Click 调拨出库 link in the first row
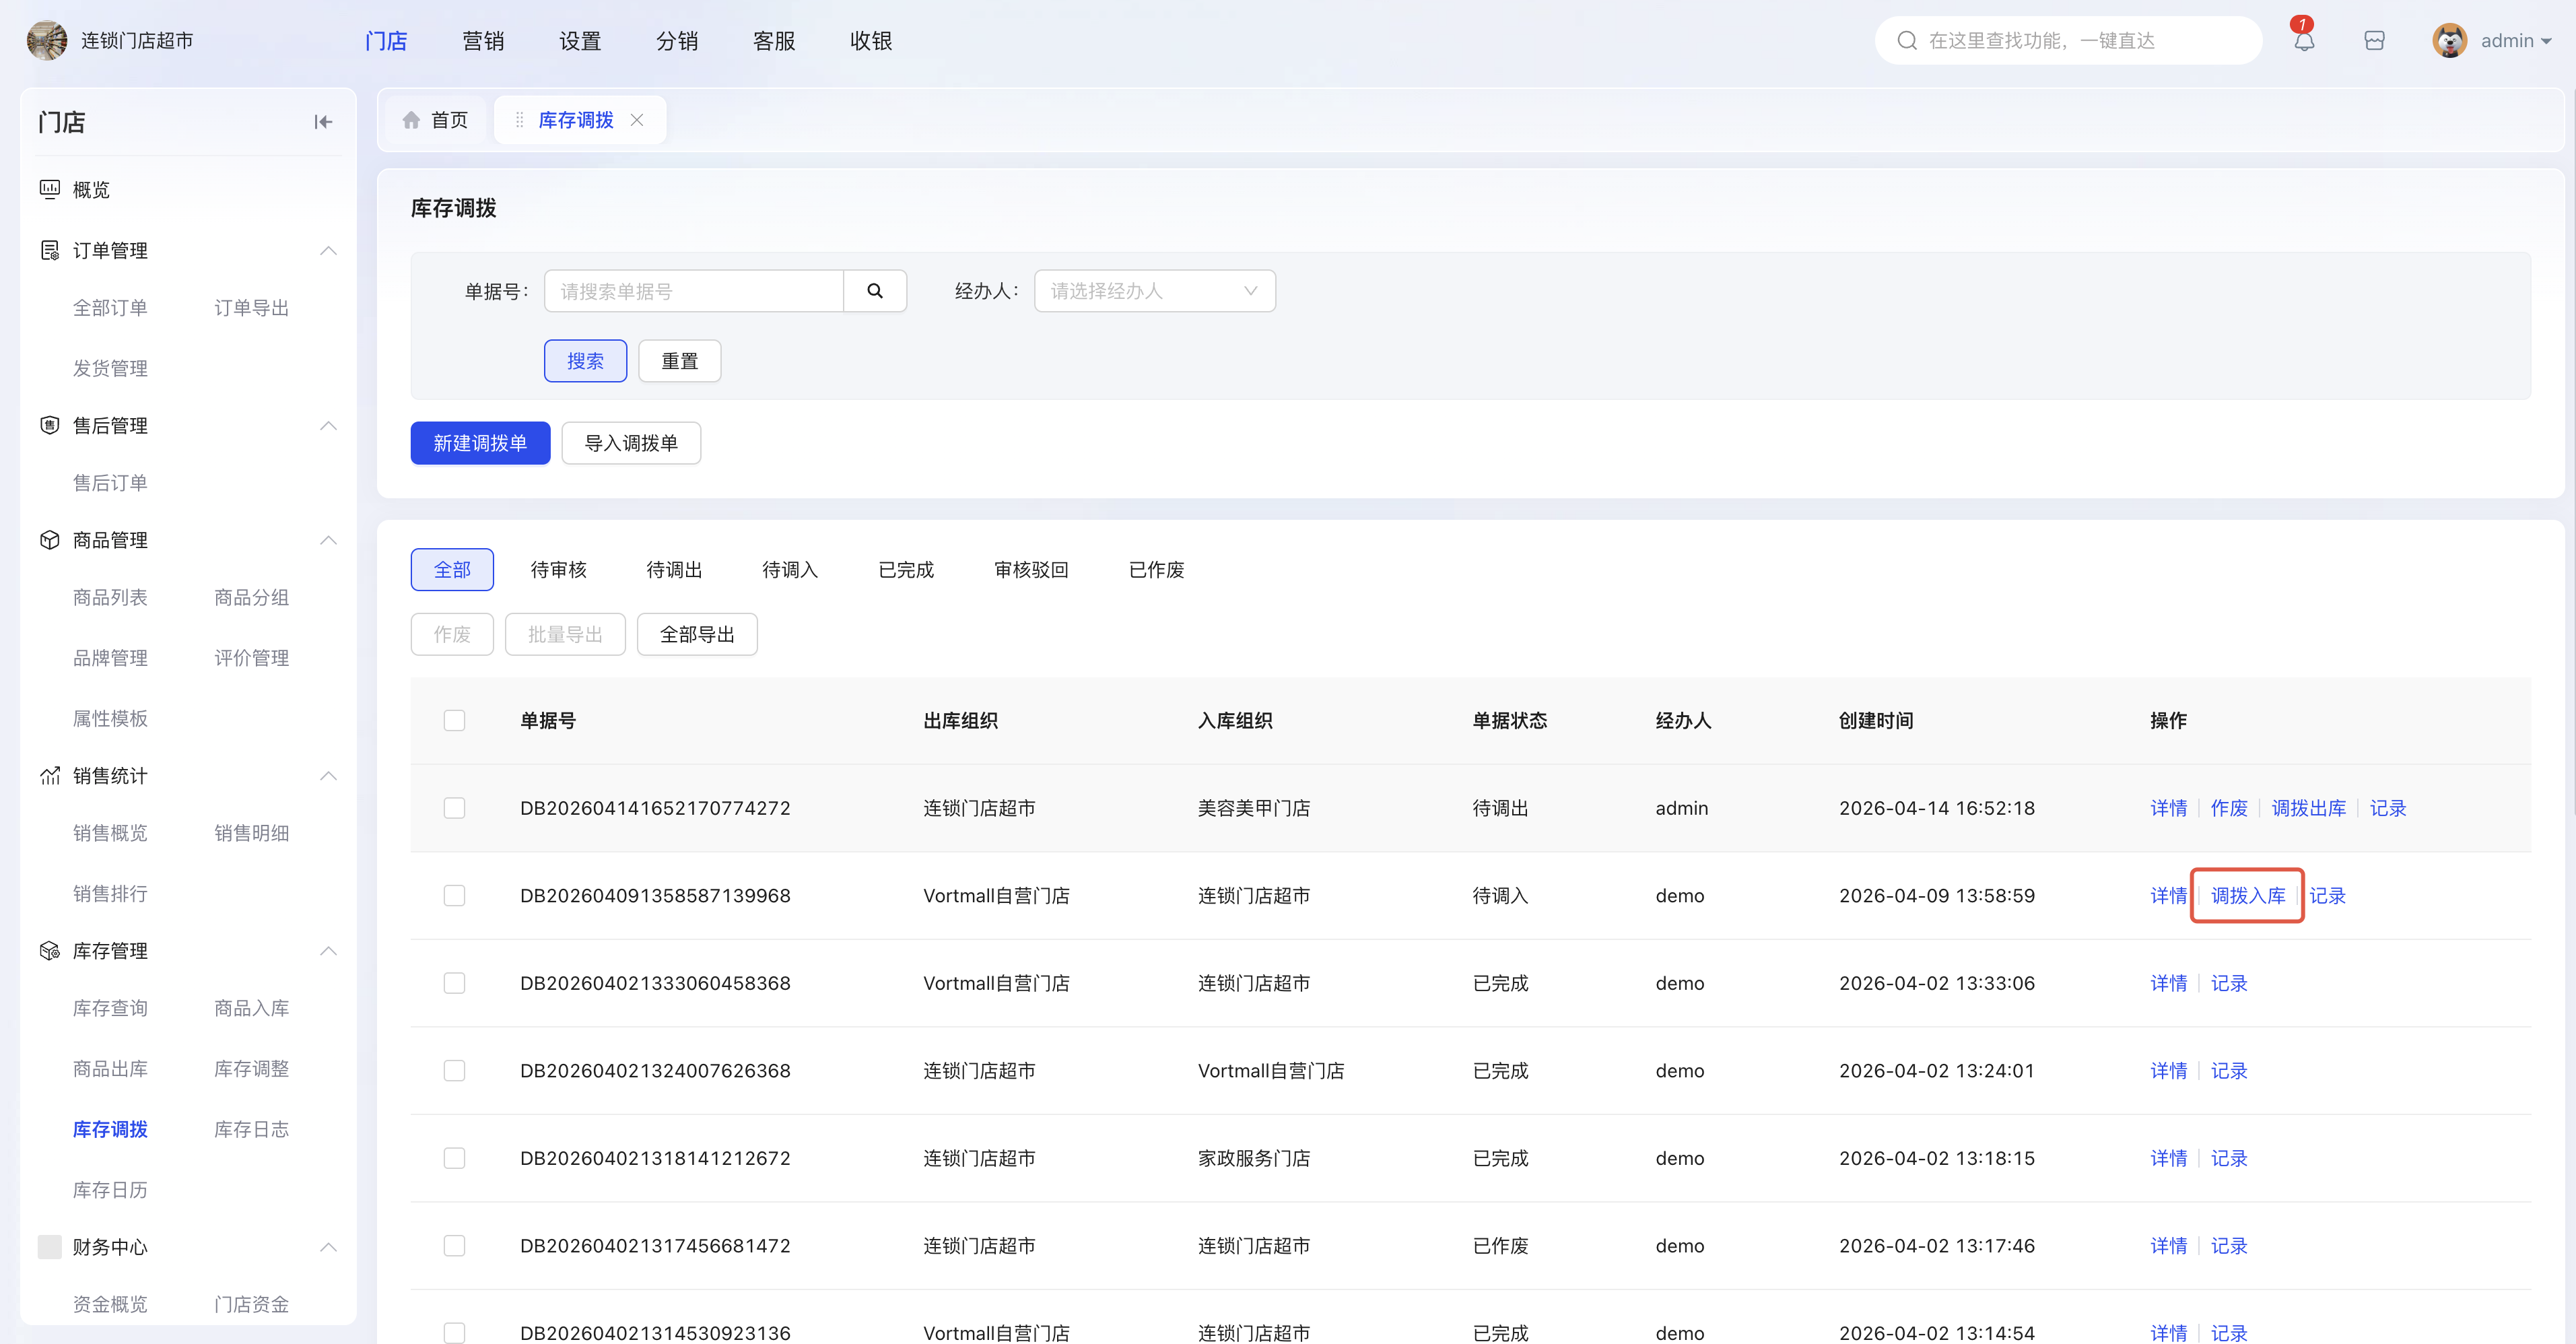This screenshot has width=2576, height=1344. coord(2308,808)
